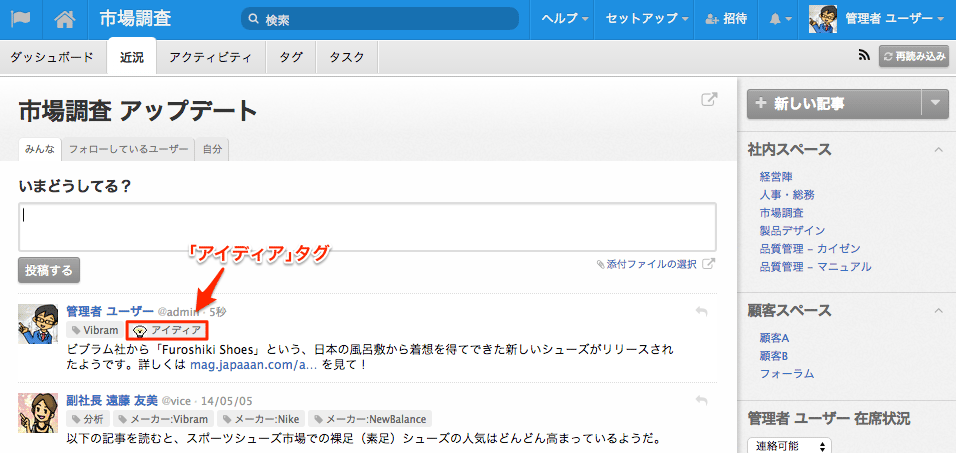
Task: Click the RSS feed icon
Action: [863, 56]
